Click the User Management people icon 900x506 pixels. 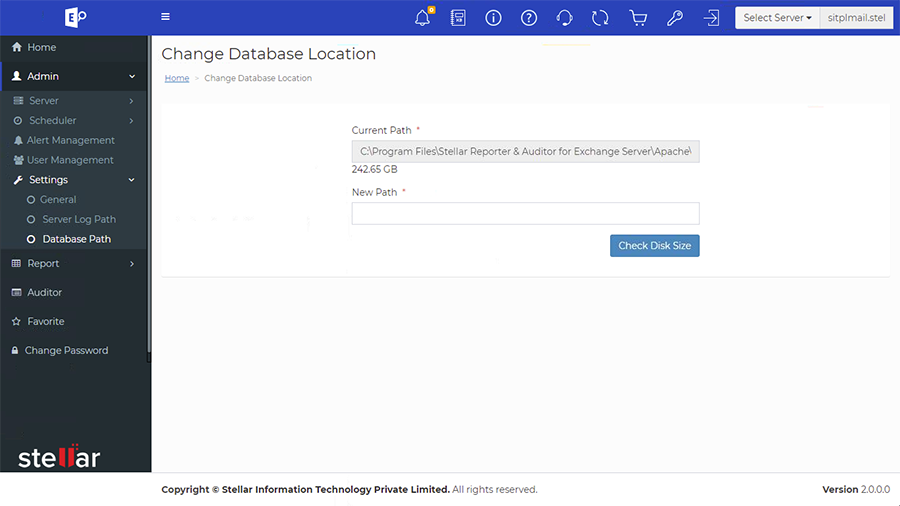tap(18, 160)
